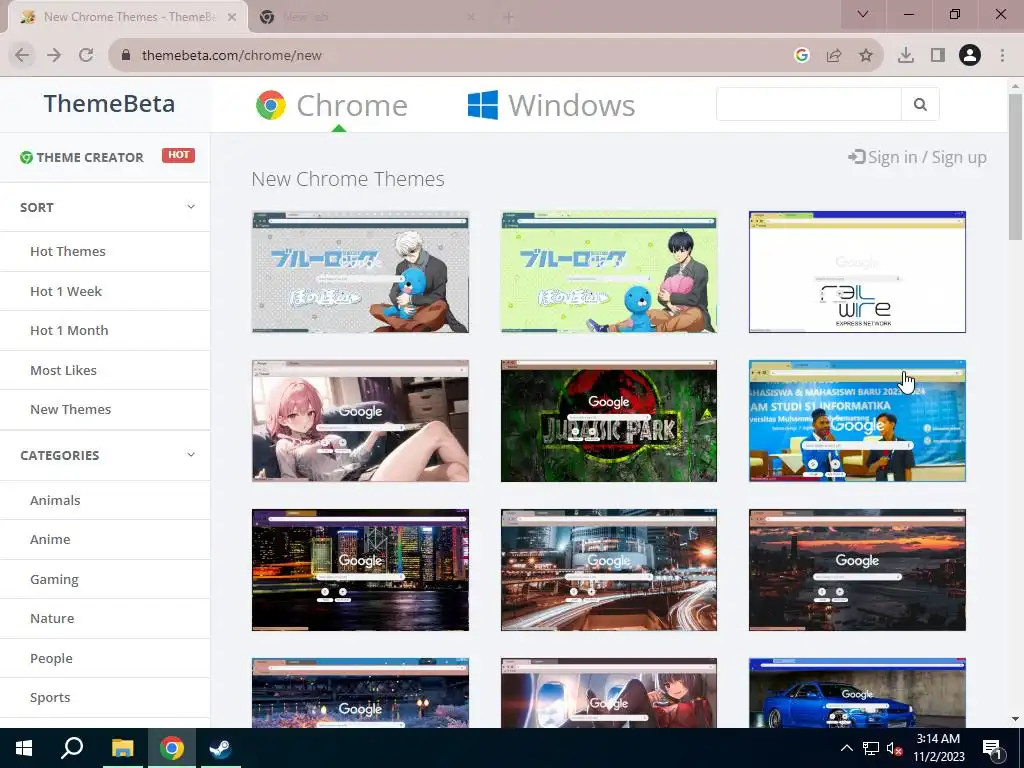Image resolution: width=1024 pixels, height=768 pixels.
Task: Open the notification center icon
Action: pyautogui.click(x=992, y=749)
